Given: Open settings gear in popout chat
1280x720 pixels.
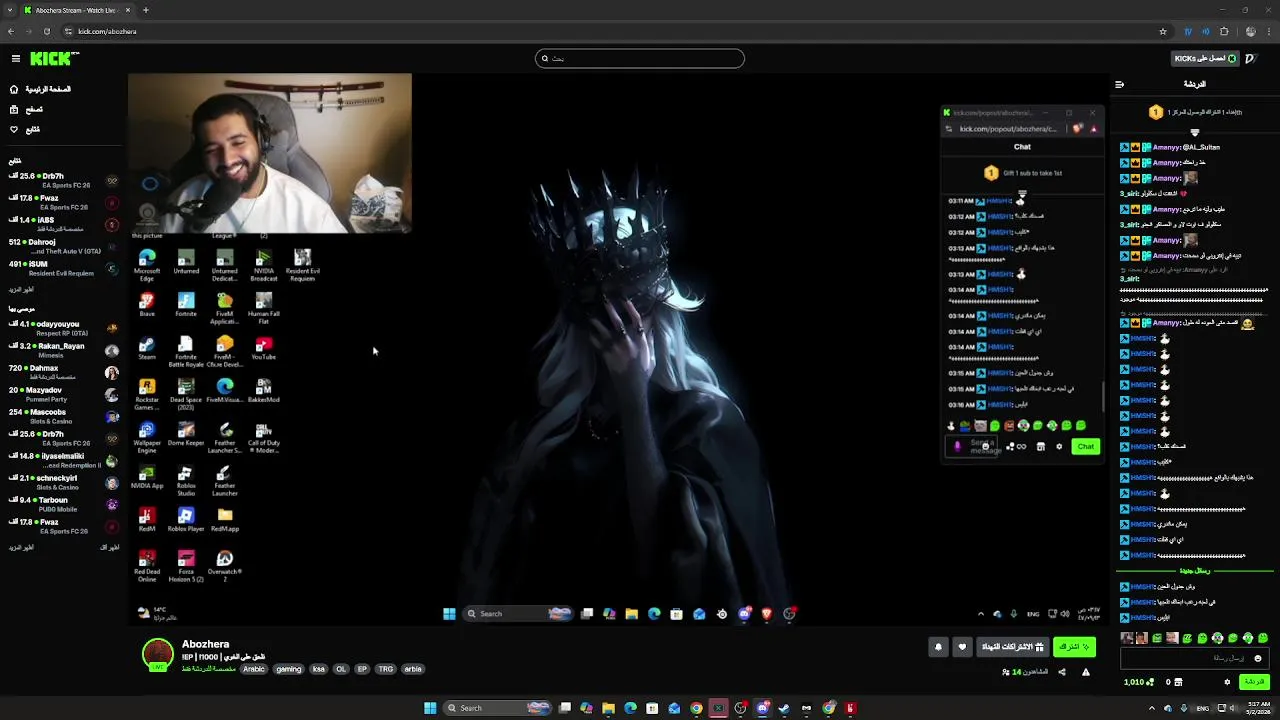Looking at the screenshot, I should (1059, 446).
